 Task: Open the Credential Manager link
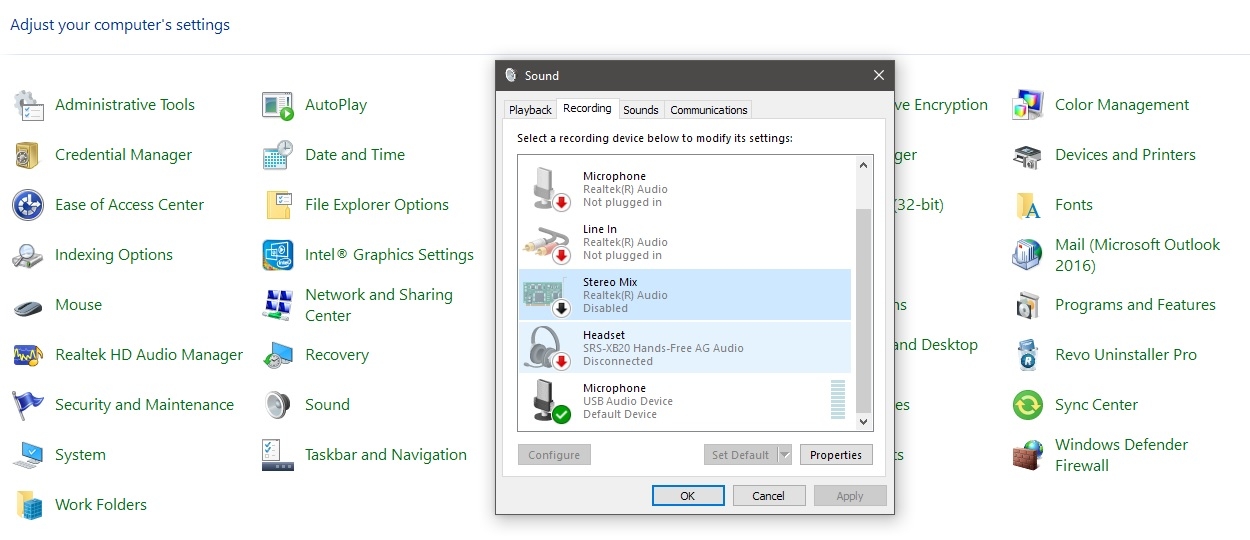[124, 155]
